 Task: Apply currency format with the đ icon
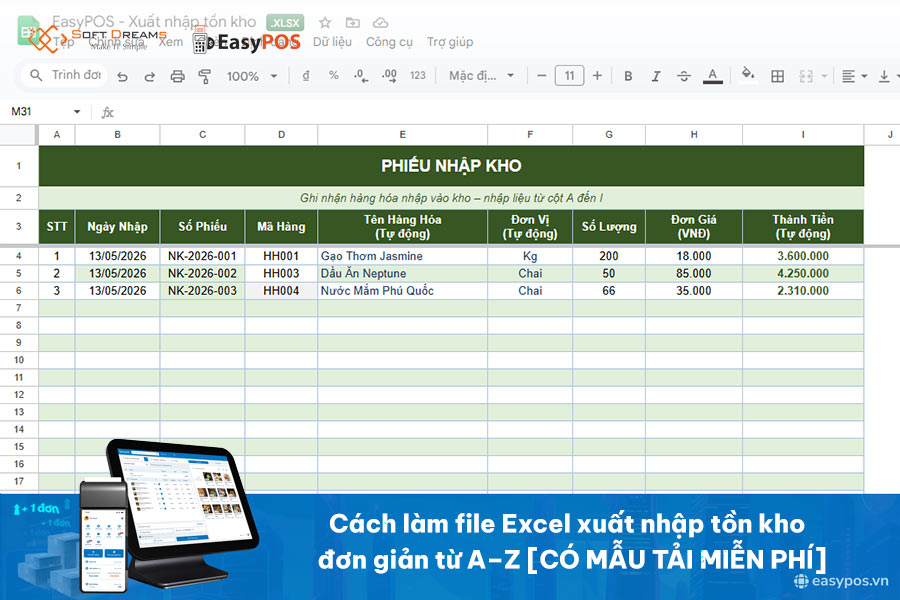[306, 76]
